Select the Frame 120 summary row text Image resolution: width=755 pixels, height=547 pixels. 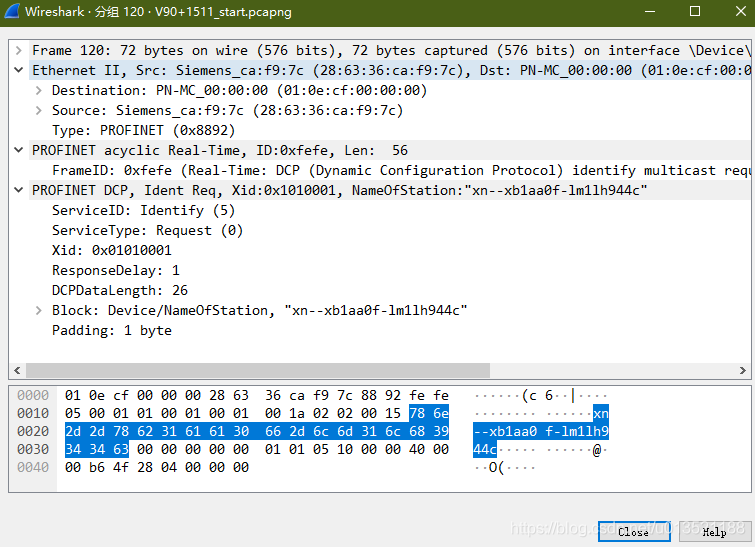[389, 50]
